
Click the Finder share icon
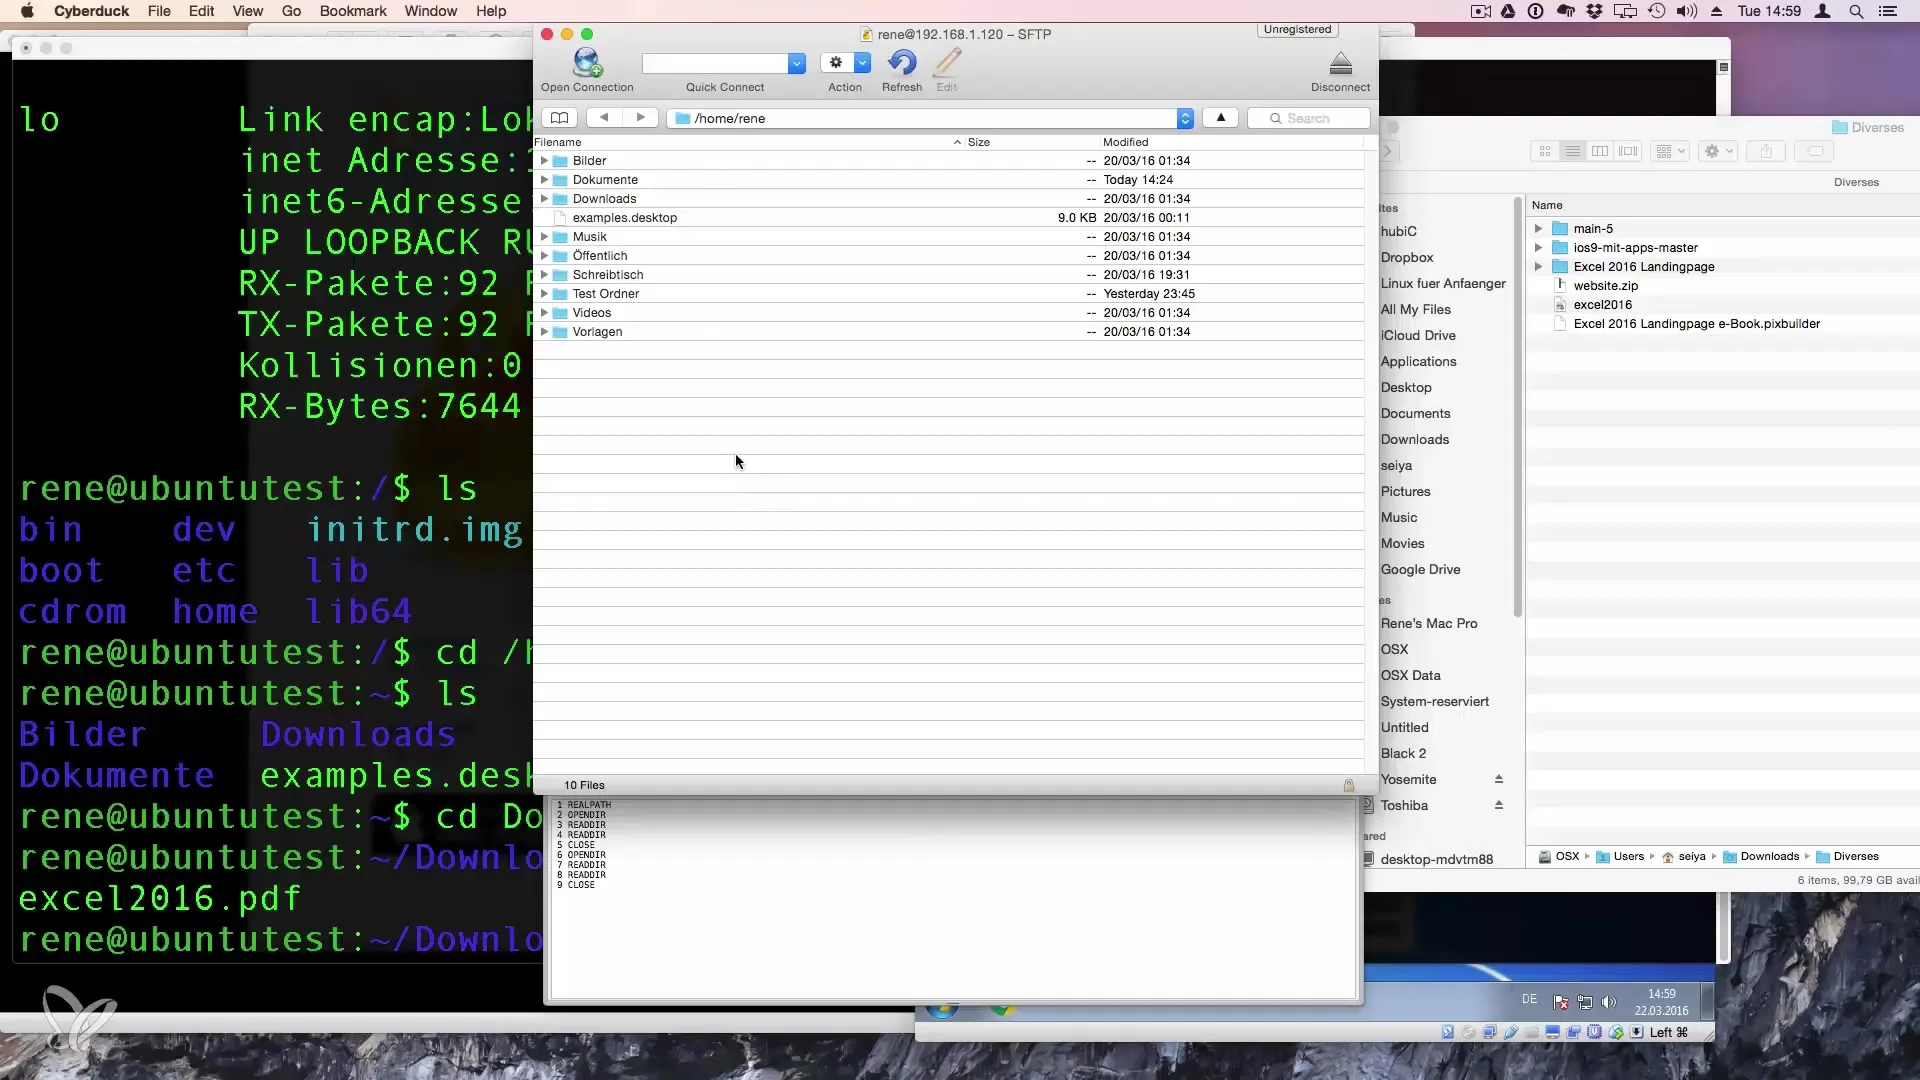click(1766, 151)
